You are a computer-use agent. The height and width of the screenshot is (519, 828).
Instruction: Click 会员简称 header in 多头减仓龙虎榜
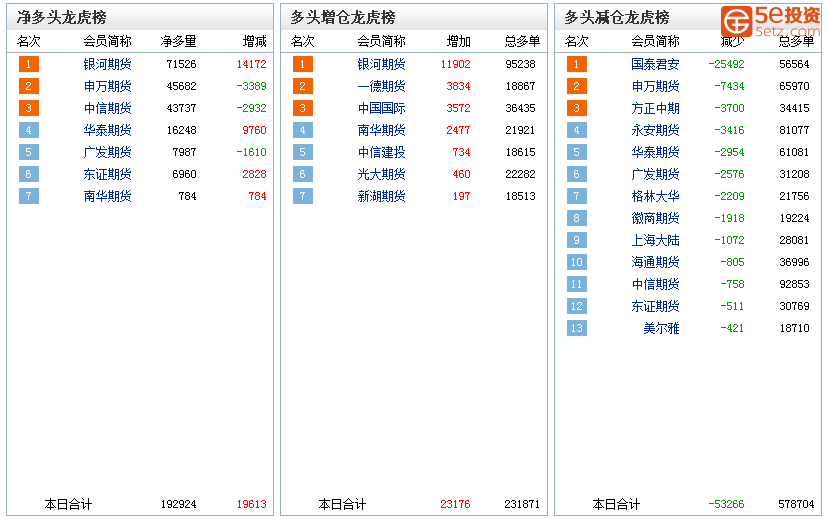coord(655,41)
